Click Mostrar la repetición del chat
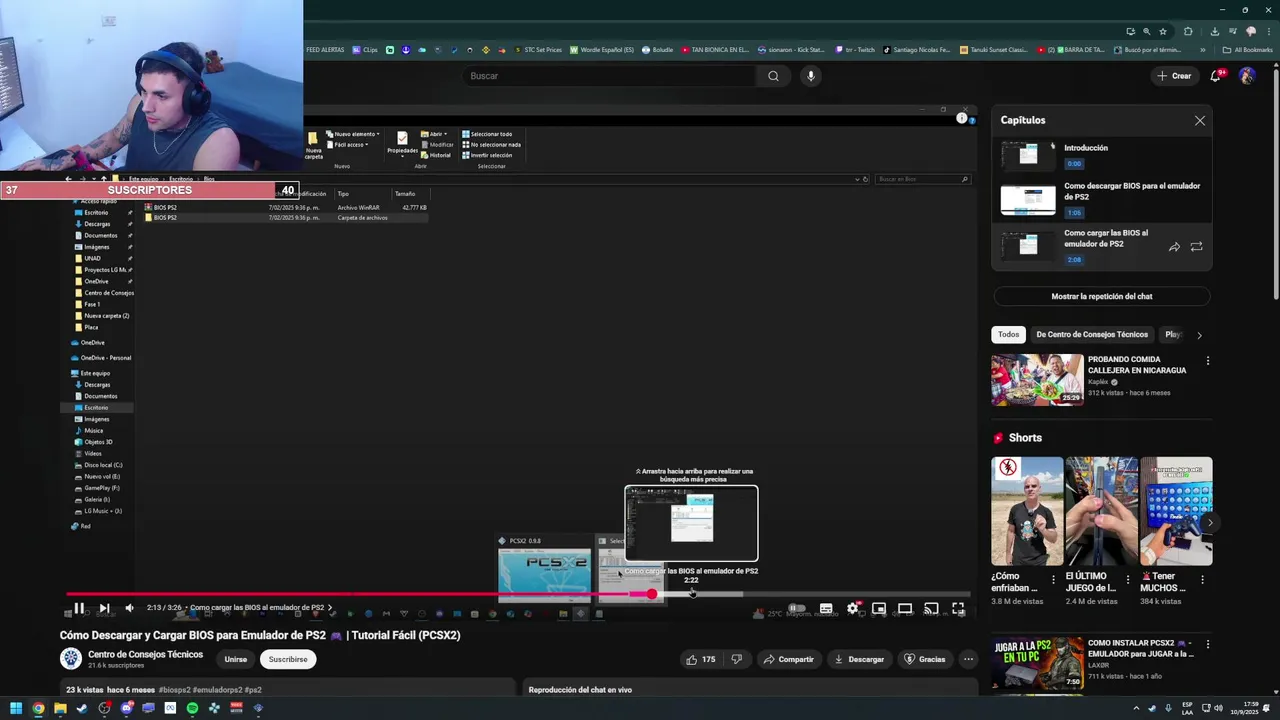This screenshot has width=1280, height=720. coord(1101,296)
